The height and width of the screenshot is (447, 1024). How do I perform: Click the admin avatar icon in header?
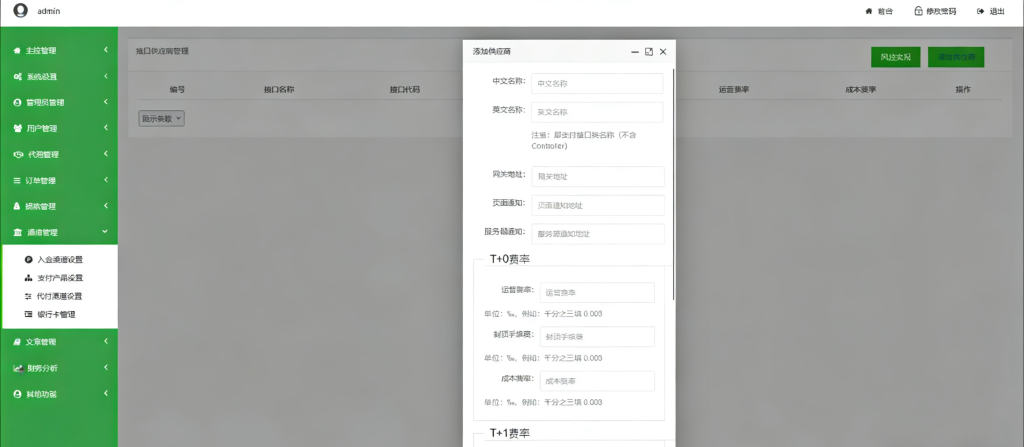click(x=21, y=10)
